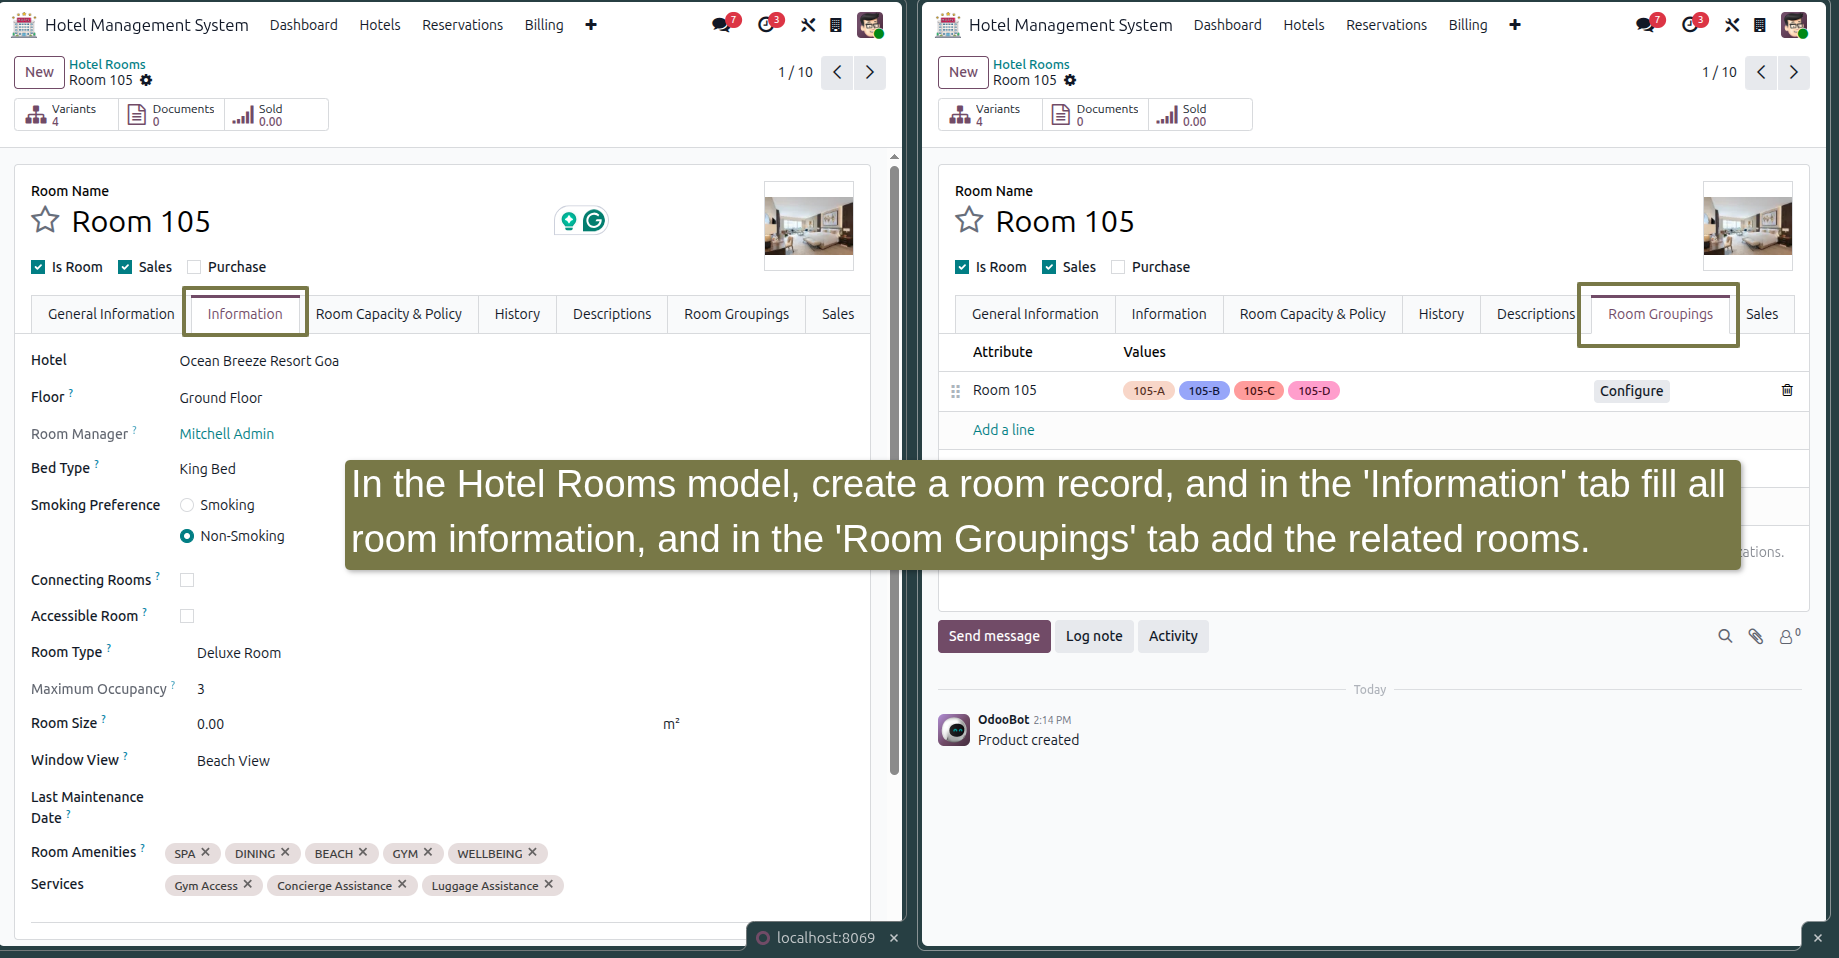Toggle Is Room checkbox in left window
1839x958 pixels.
coord(38,267)
